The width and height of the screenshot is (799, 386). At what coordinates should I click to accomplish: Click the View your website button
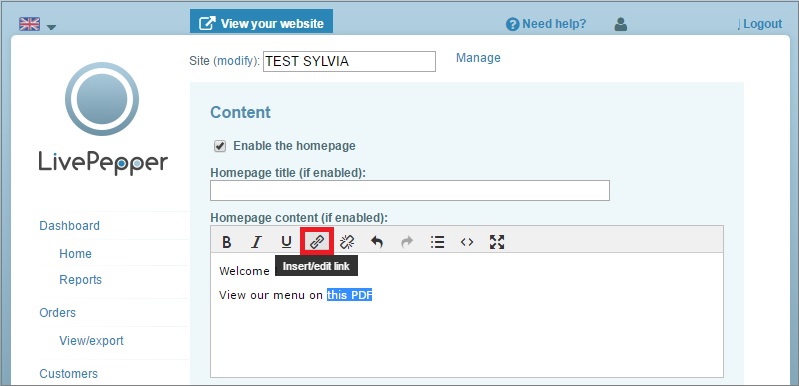[x=261, y=23]
